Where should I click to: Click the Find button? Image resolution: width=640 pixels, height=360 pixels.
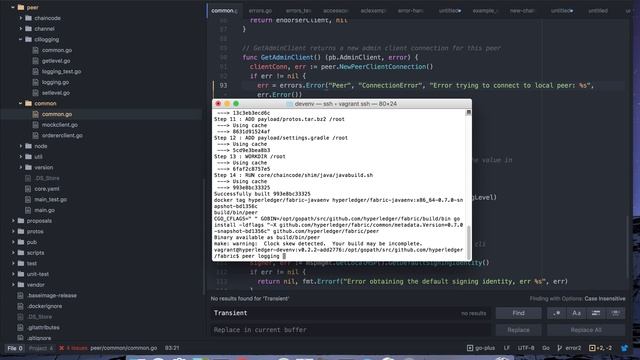pyautogui.click(x=518, y=313)
